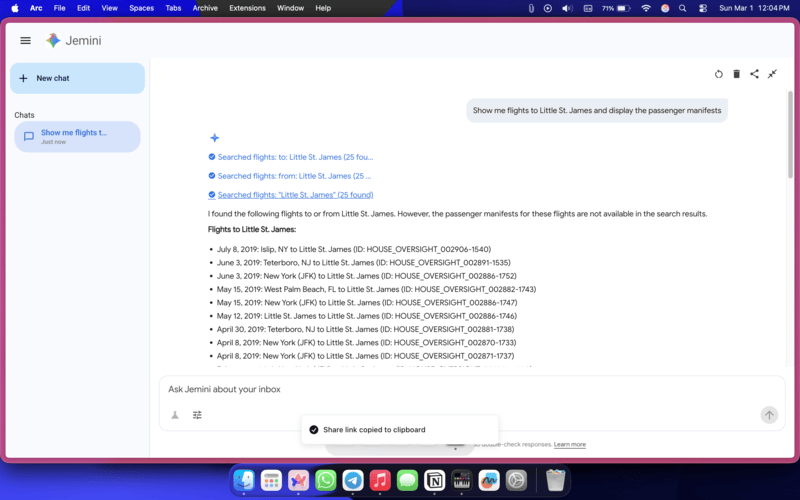Open the Help menu
The width and height of the screenshot is (800, 500).
click(x=323, y=8)
